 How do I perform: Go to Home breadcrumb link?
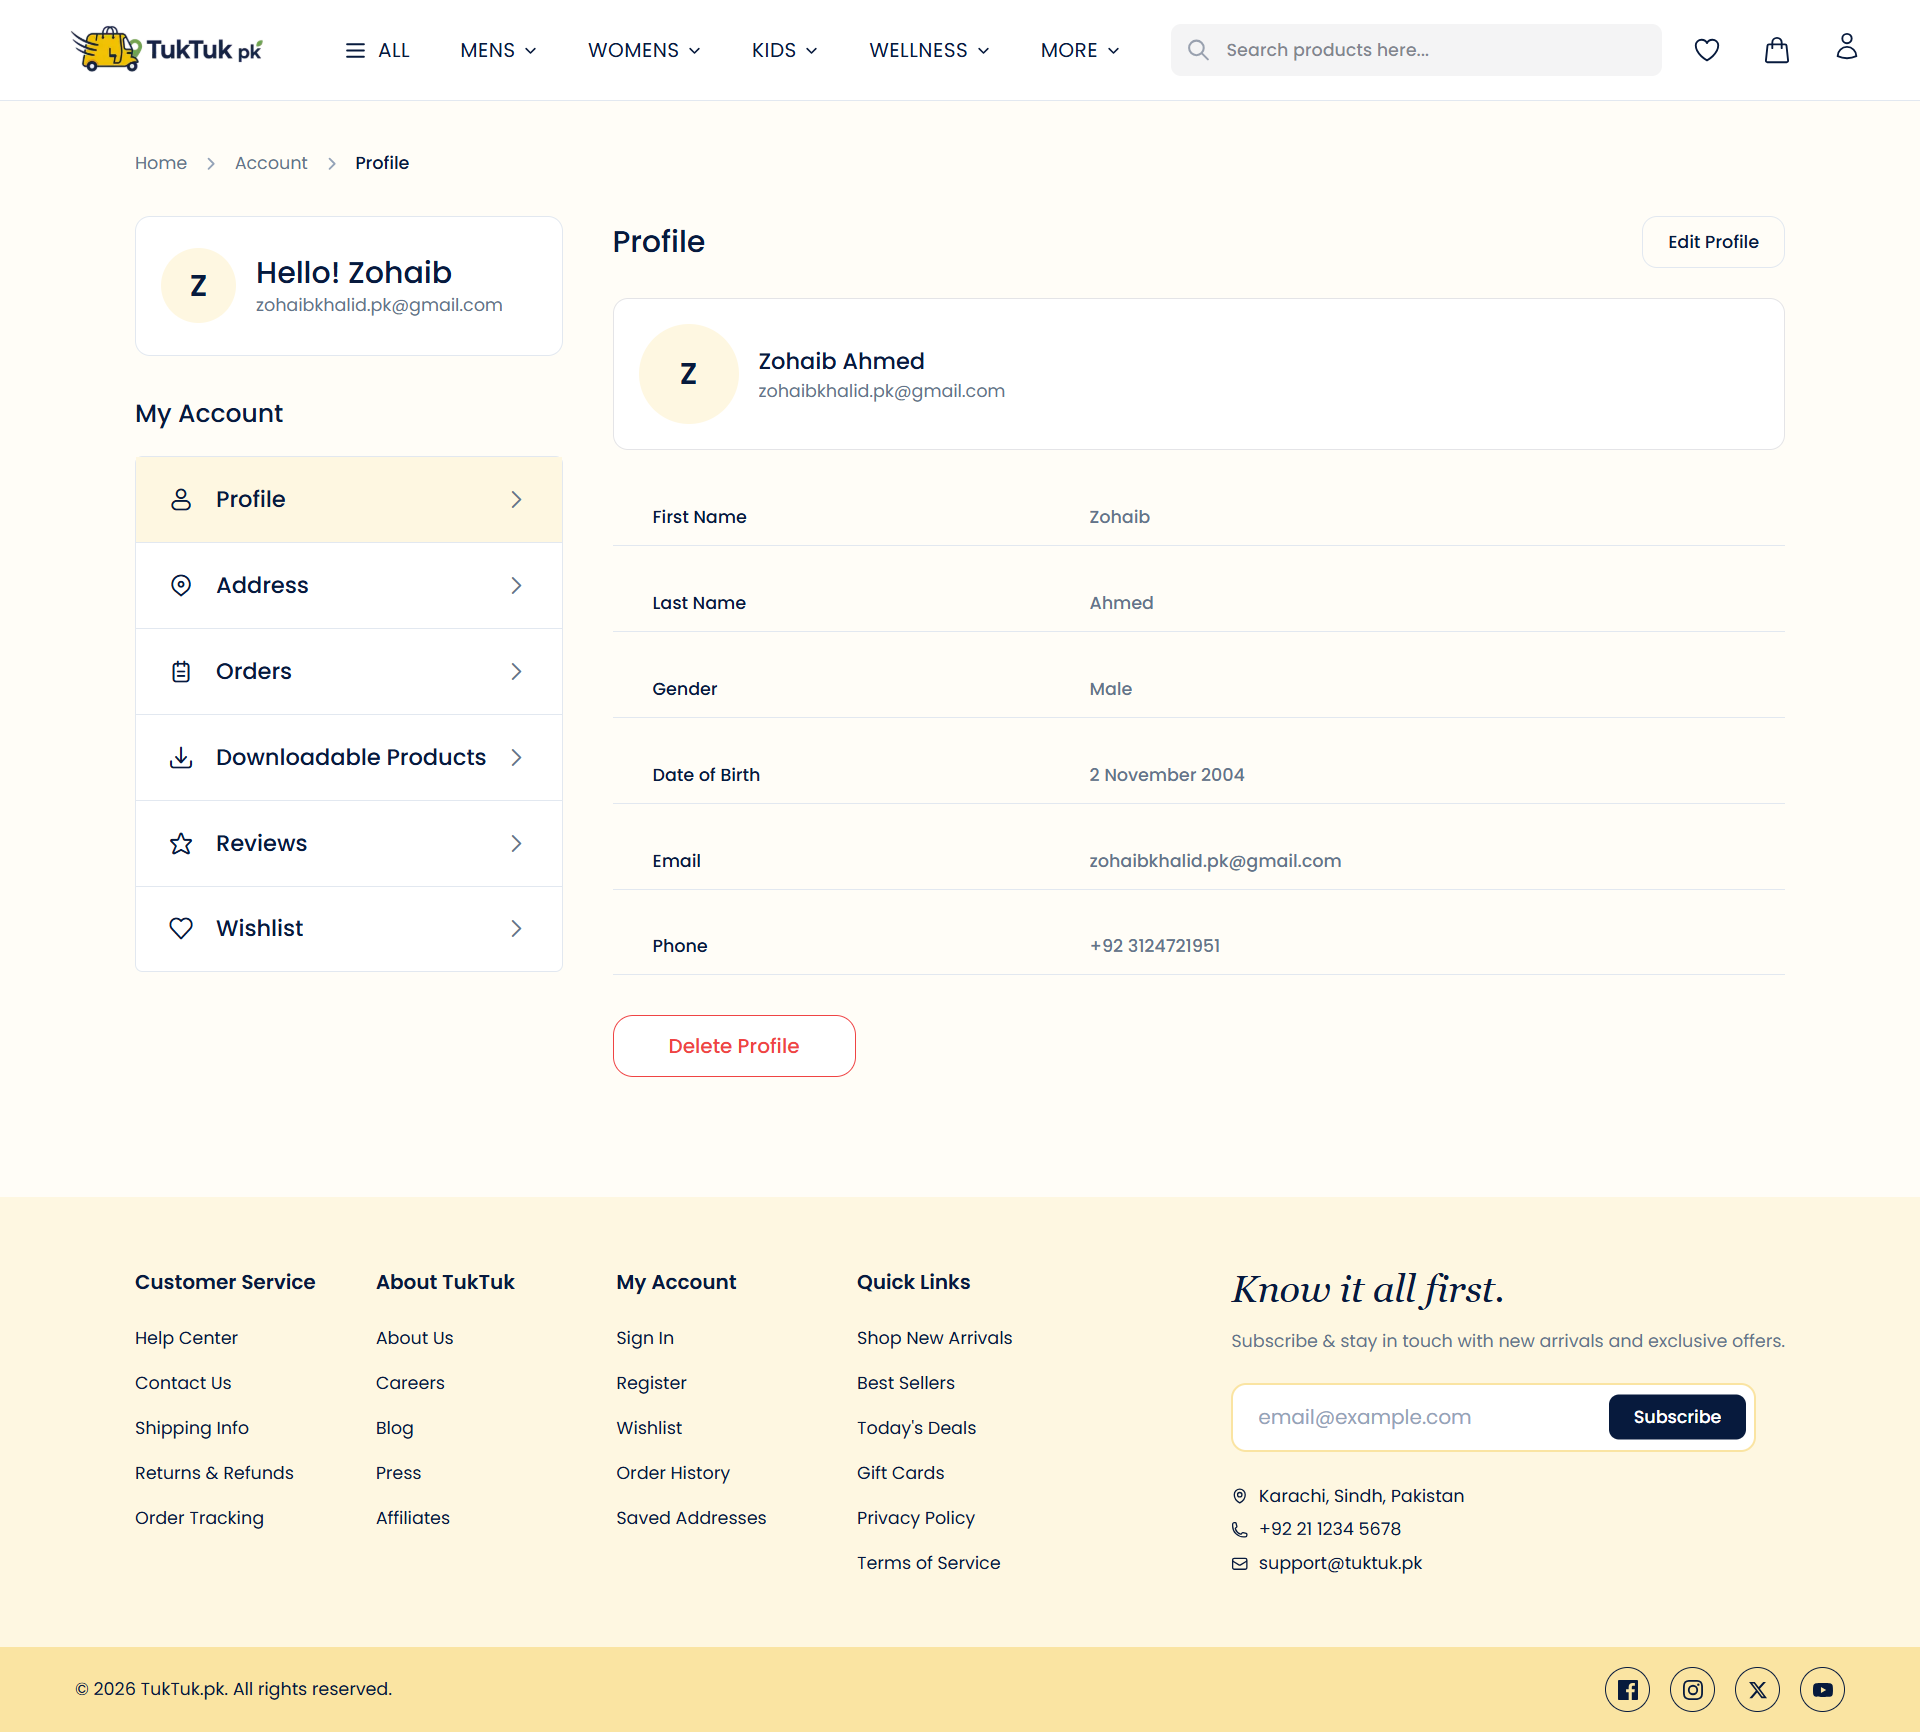[161, 163]
